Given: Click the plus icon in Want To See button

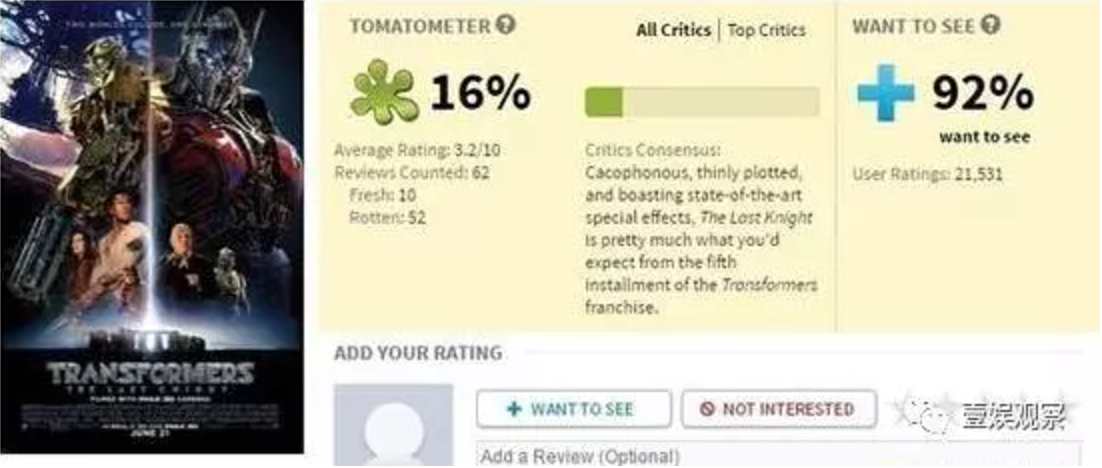Looking at the screenshot, I should click(x=514, y=409).
